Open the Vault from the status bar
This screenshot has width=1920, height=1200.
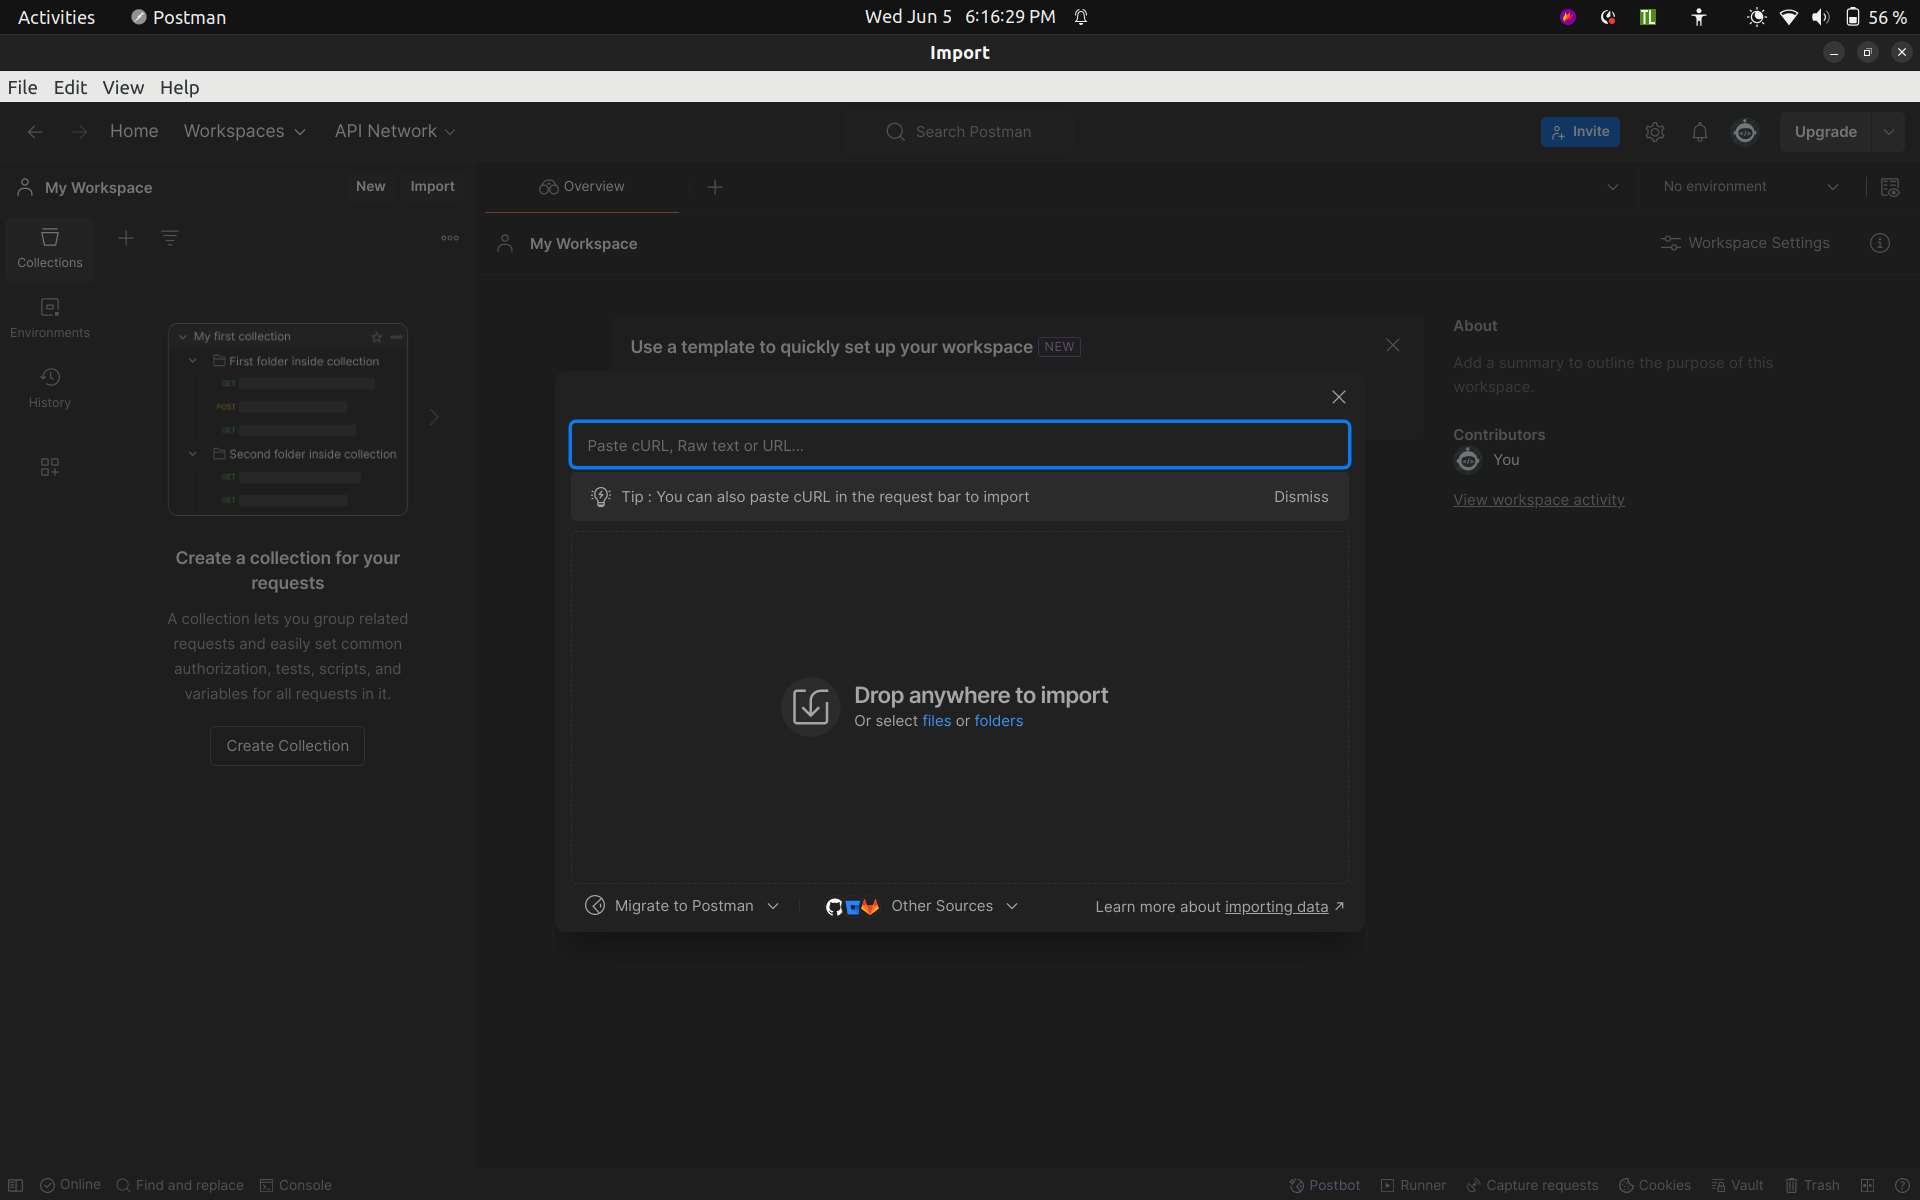click(x=1738, y=1185)
